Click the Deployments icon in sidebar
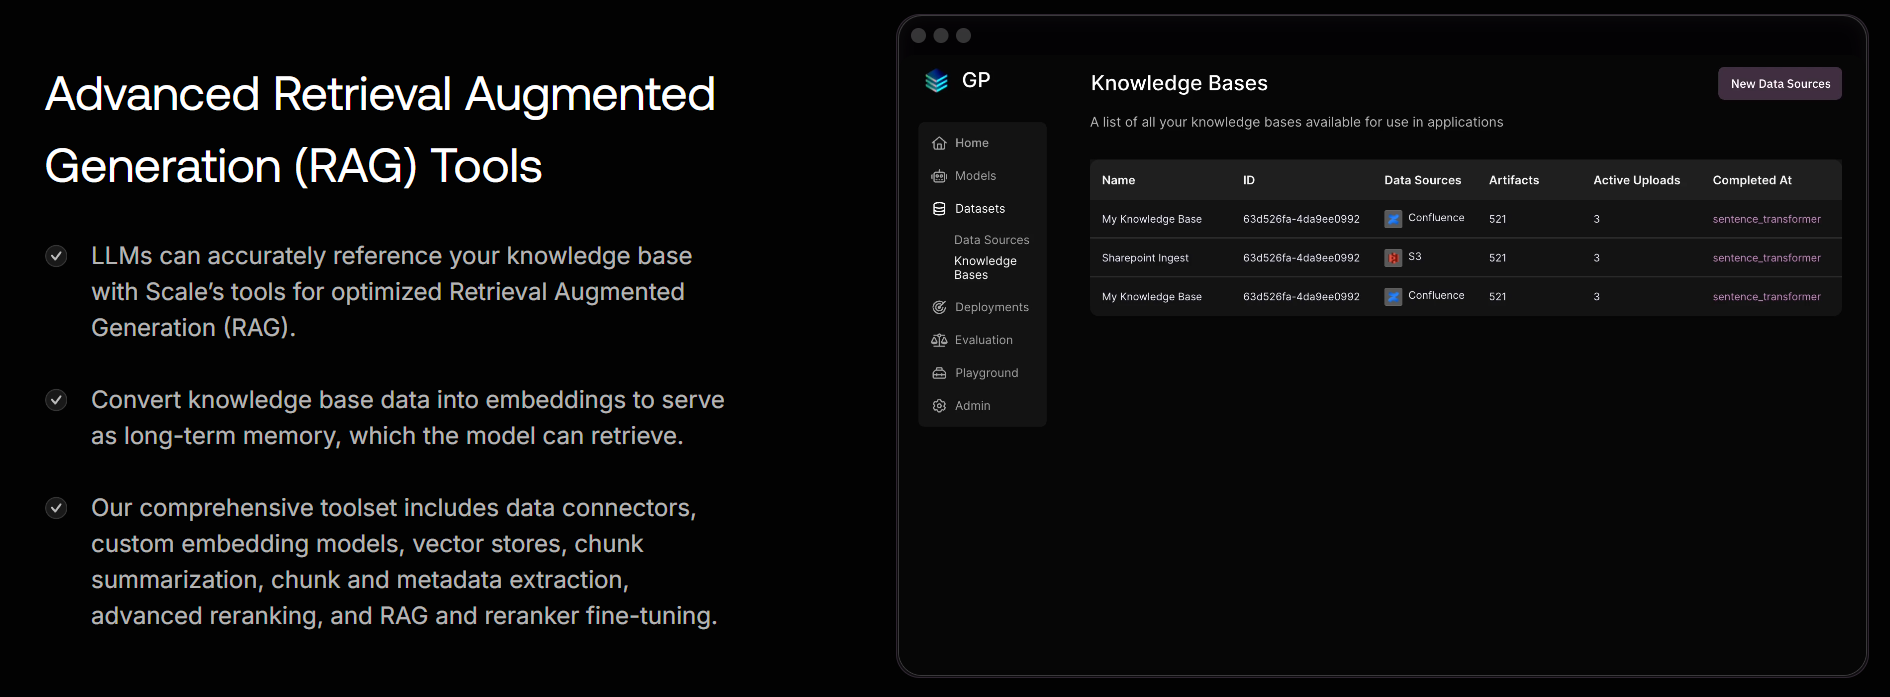The height and width of the screenshot is (697, 1890). 939,307
